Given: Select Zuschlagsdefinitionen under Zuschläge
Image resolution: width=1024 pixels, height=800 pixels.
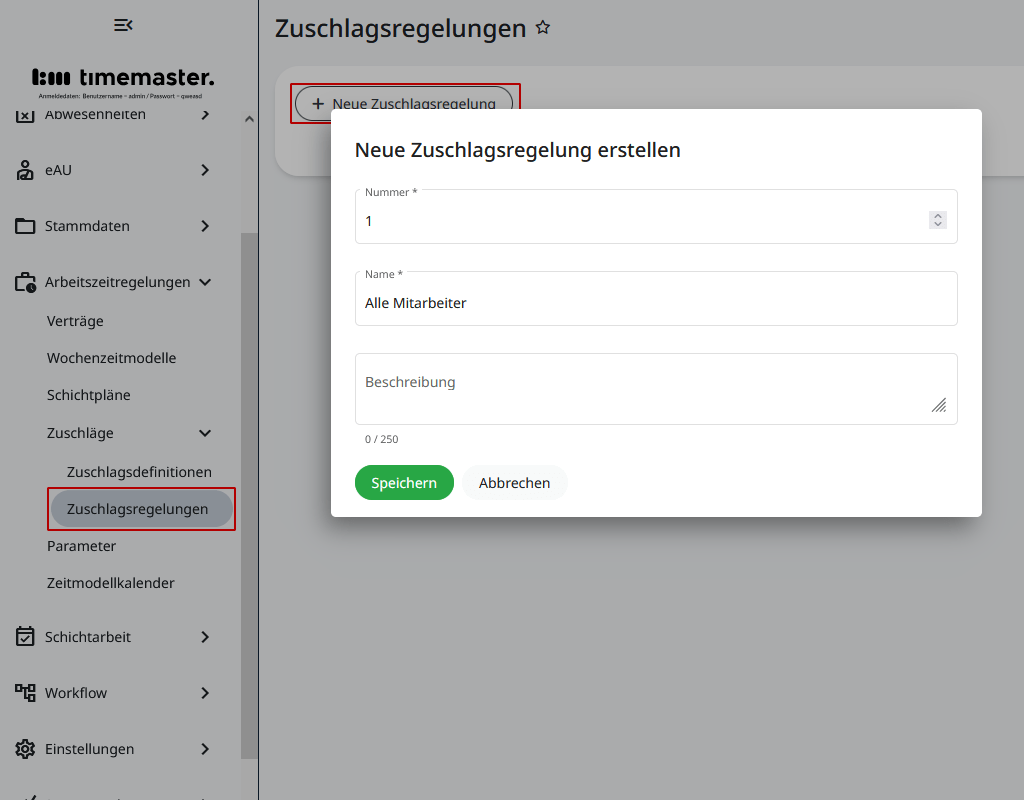Looking at the screenshot, I should click(139, 471).
